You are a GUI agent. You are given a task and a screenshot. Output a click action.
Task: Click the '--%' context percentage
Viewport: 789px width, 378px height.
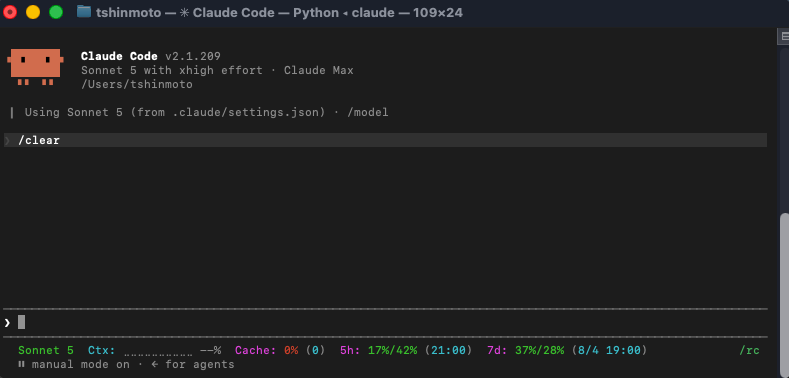(210, 350)
